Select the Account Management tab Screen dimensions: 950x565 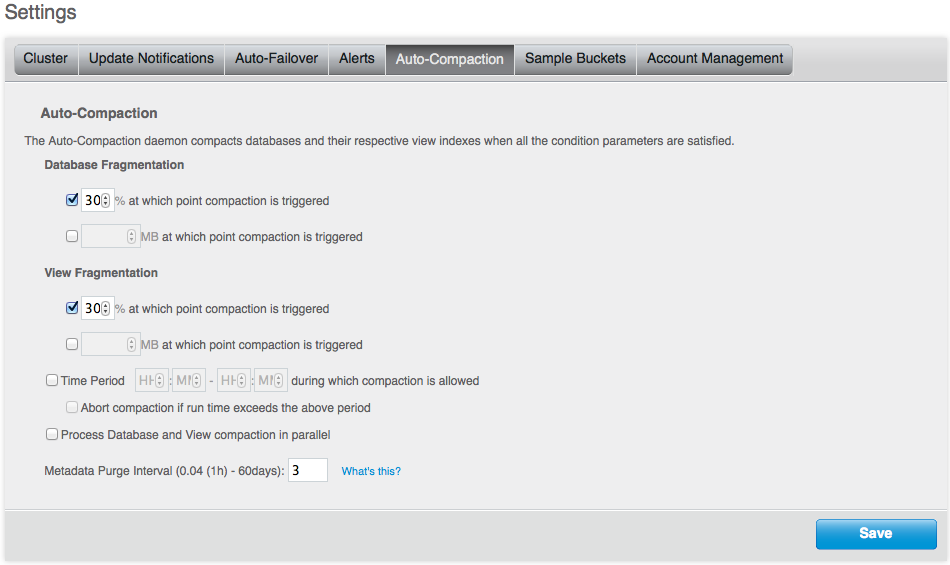714,59
